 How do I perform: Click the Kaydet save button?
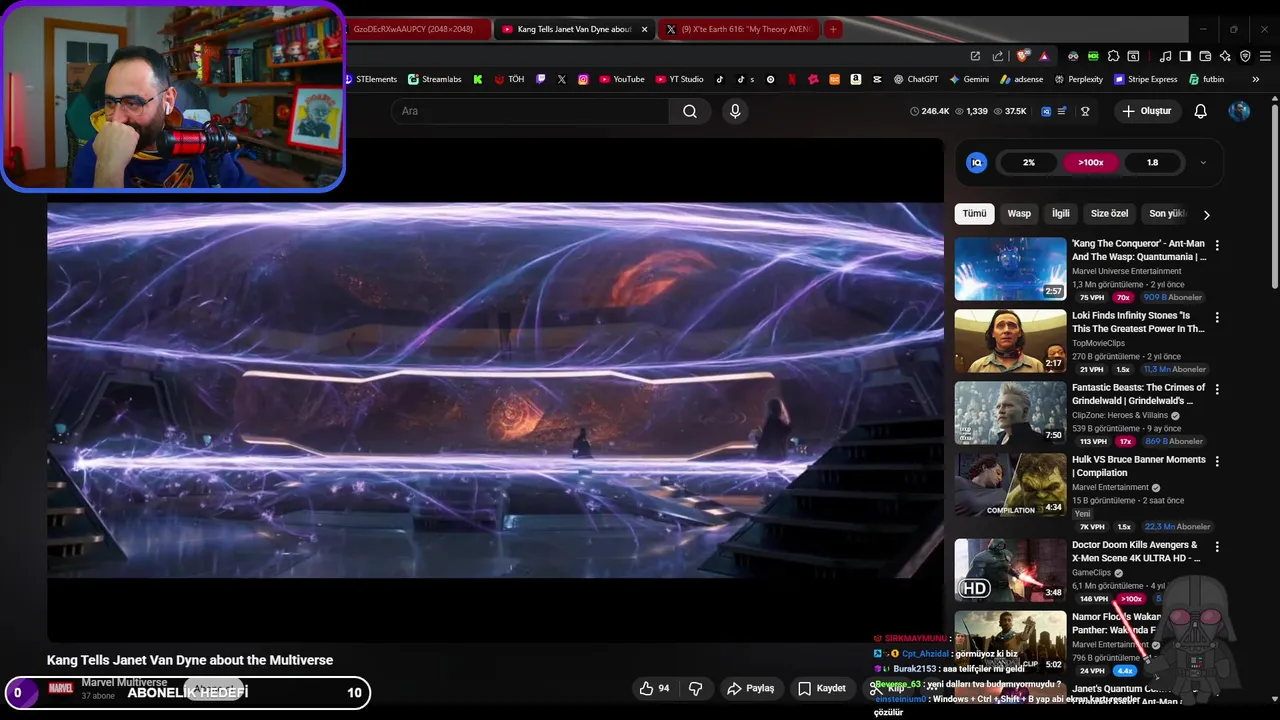click(822, 688)
